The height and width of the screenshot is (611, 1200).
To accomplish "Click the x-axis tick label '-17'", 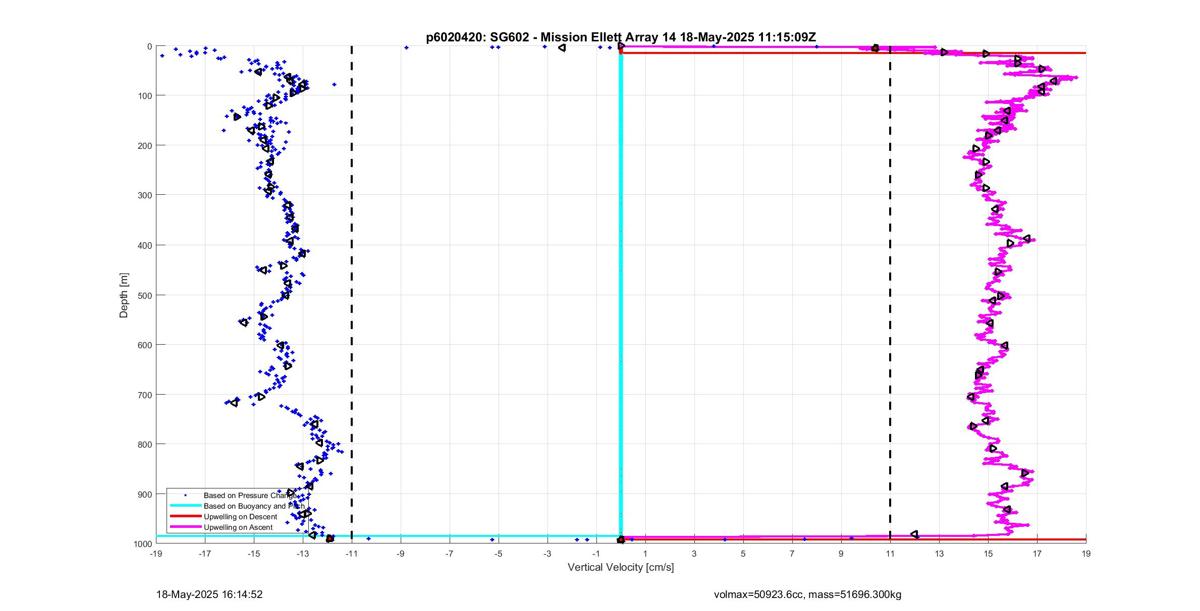I will pyautogui.click(x=204, y=552).
